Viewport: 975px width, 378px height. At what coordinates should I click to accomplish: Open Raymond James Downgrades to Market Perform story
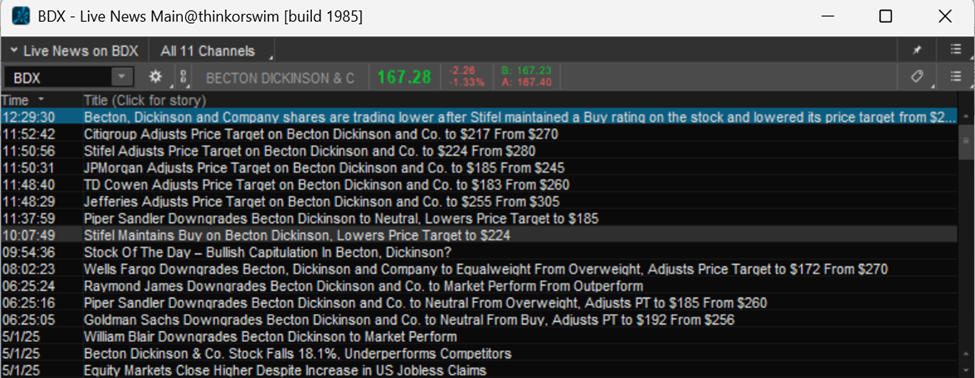coord(363,286)
